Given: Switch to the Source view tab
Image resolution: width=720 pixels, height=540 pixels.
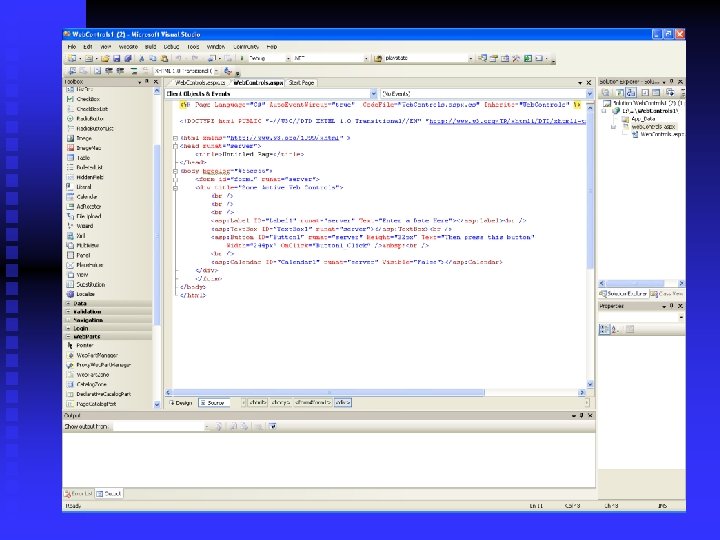Looking at the screenshot, I should click(x=213, y=403).
